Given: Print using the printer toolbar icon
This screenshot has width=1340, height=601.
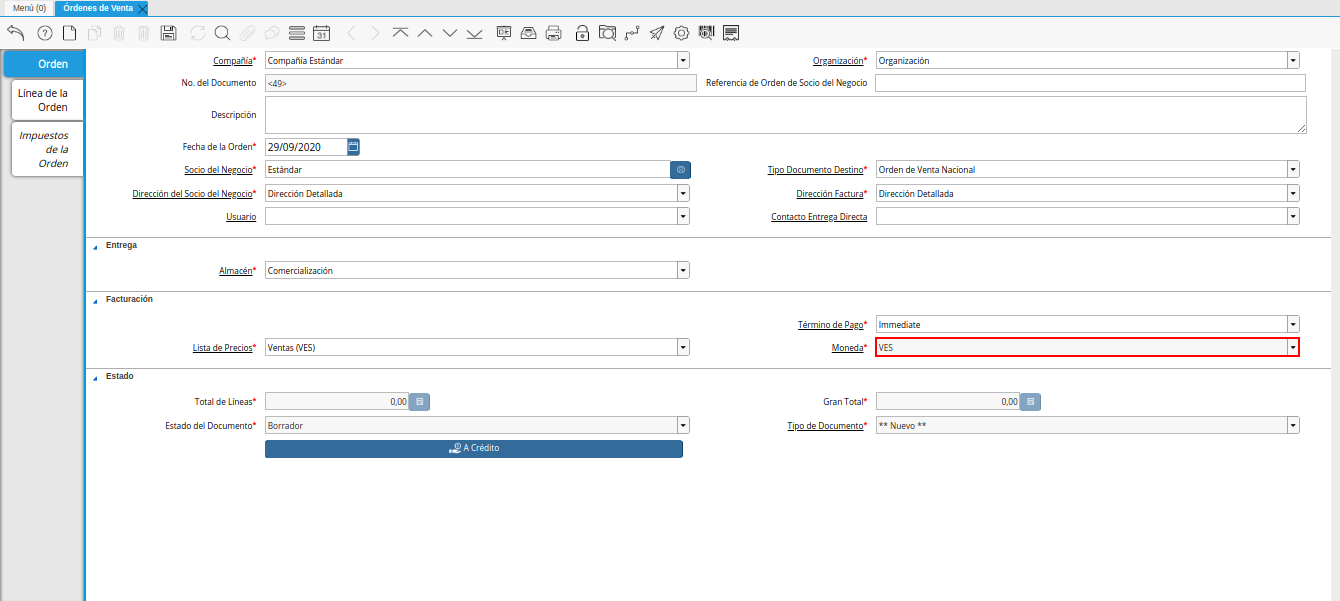Looking at the screenshot, I should coord(553,33).
